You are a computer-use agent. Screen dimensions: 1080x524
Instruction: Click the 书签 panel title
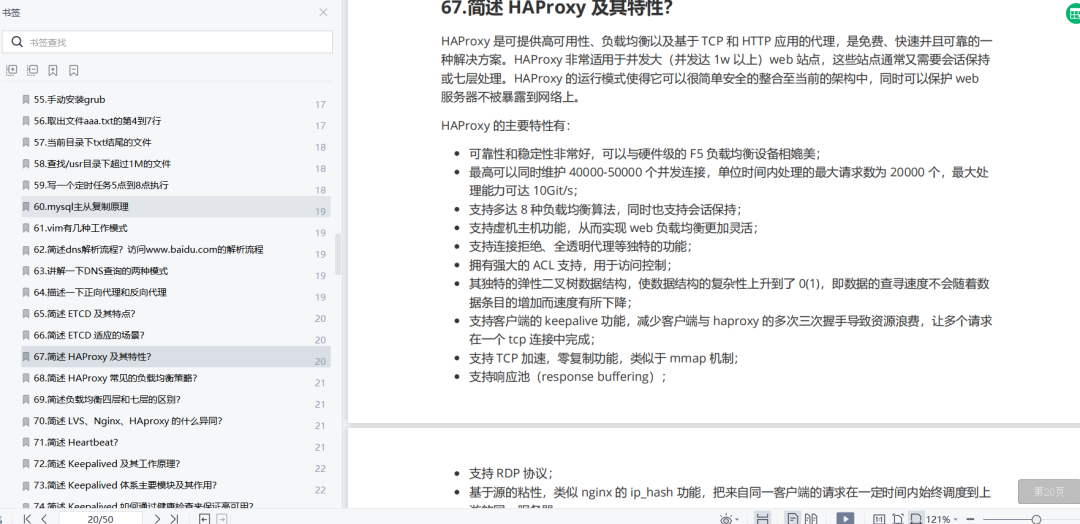click(10, 12)
